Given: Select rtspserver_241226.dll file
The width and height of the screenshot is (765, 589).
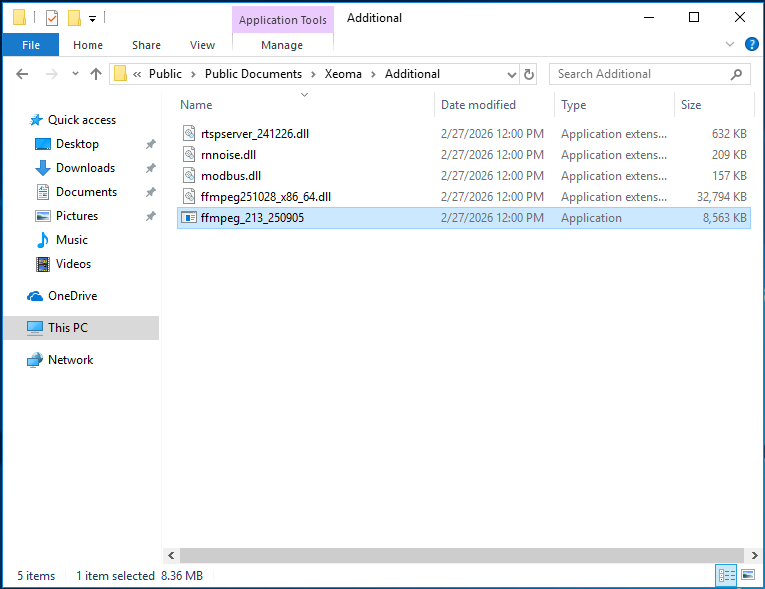Looking at the screenshot, I should 463,134.
